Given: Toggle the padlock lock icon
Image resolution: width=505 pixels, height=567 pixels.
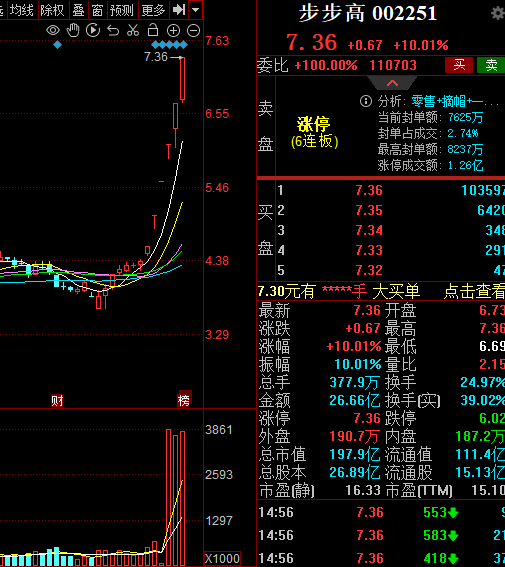Looking at the screenshot, I should [x=153, y=30].
